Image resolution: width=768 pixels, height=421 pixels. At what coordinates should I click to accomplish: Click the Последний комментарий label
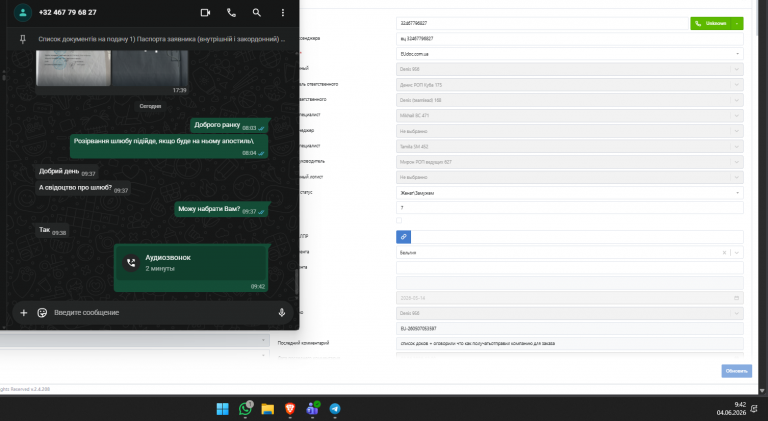tap(303, 343)
